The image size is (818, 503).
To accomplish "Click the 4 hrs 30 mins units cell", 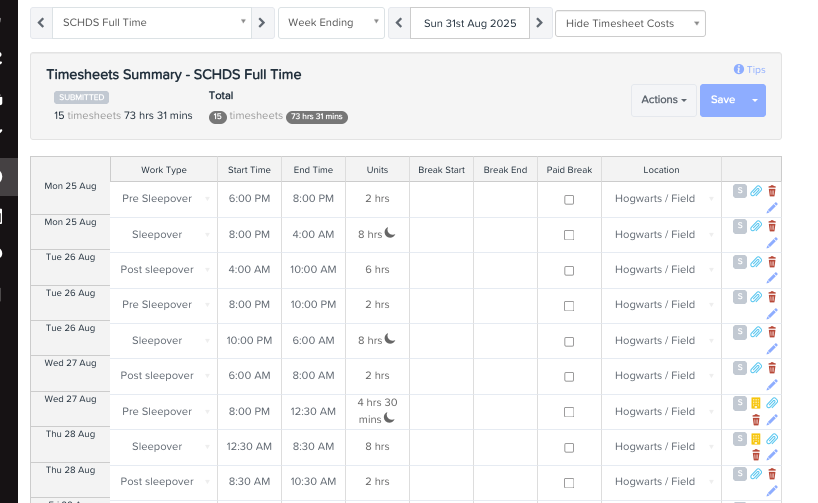I will click(x=377, y=411).
